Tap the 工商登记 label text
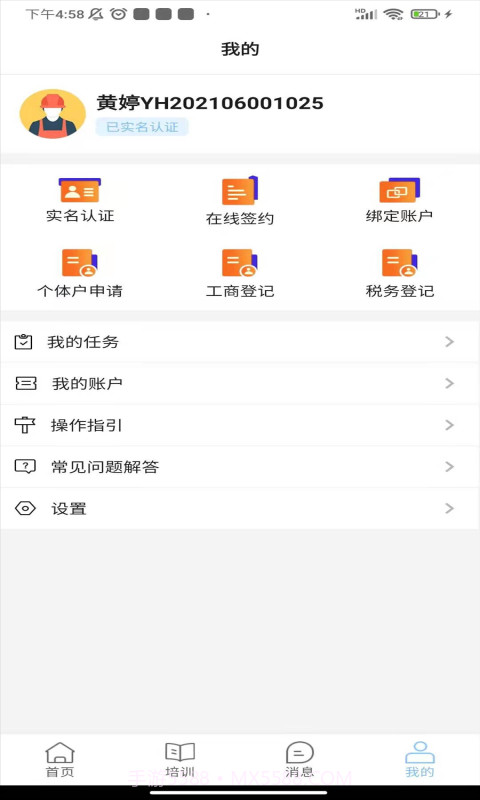480x800 pixels. [x=240, y=291]
